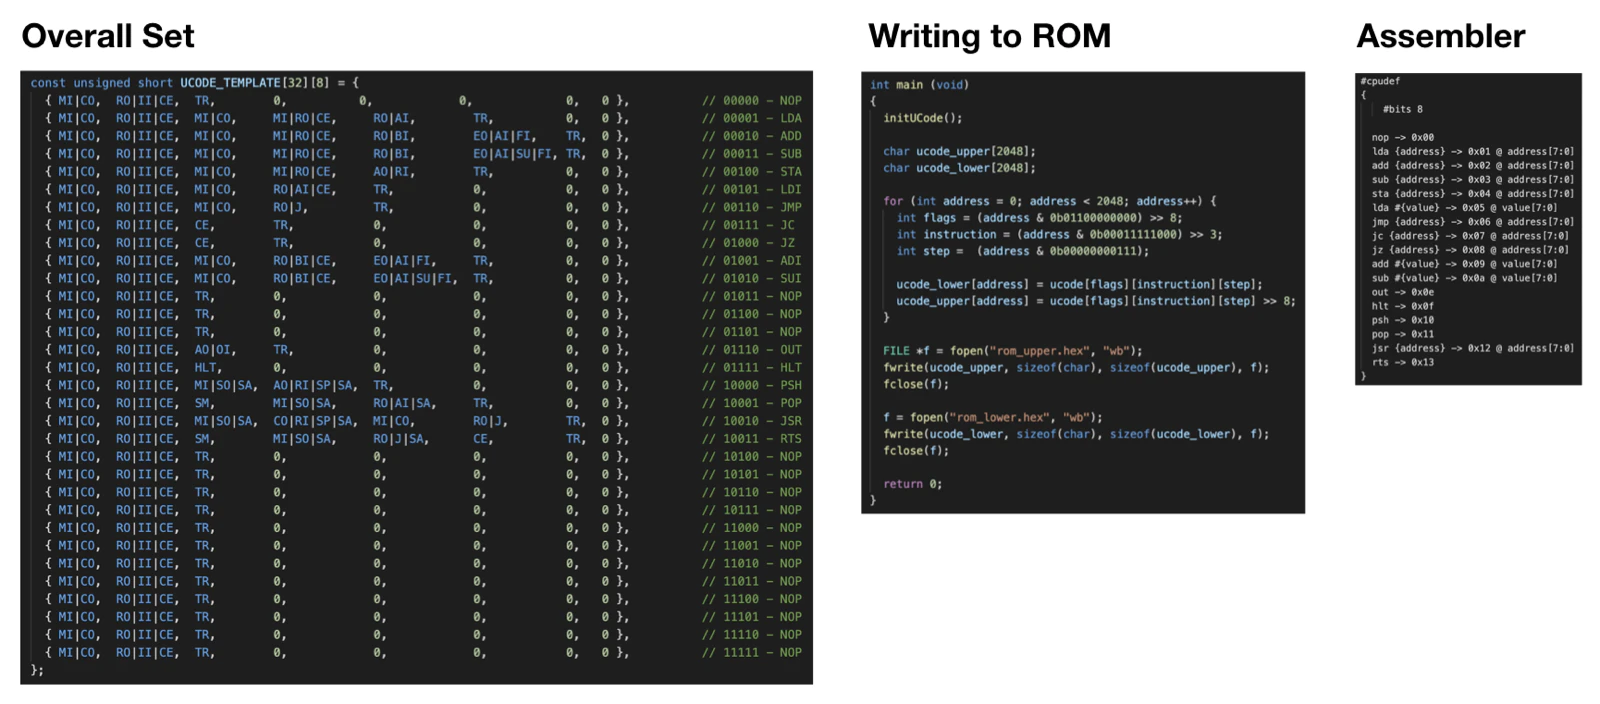Click the "// 00101 - LDI" comment

751,189
